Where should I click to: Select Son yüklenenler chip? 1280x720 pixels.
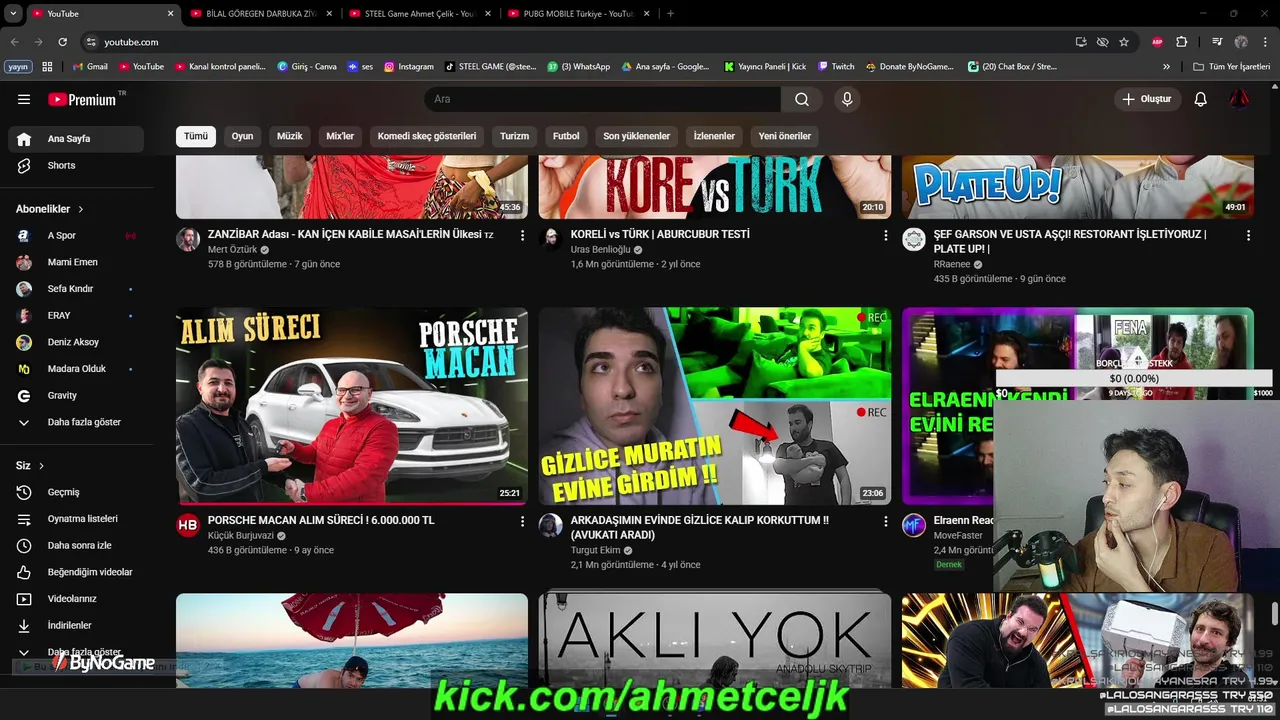click(x=636, y=136)
